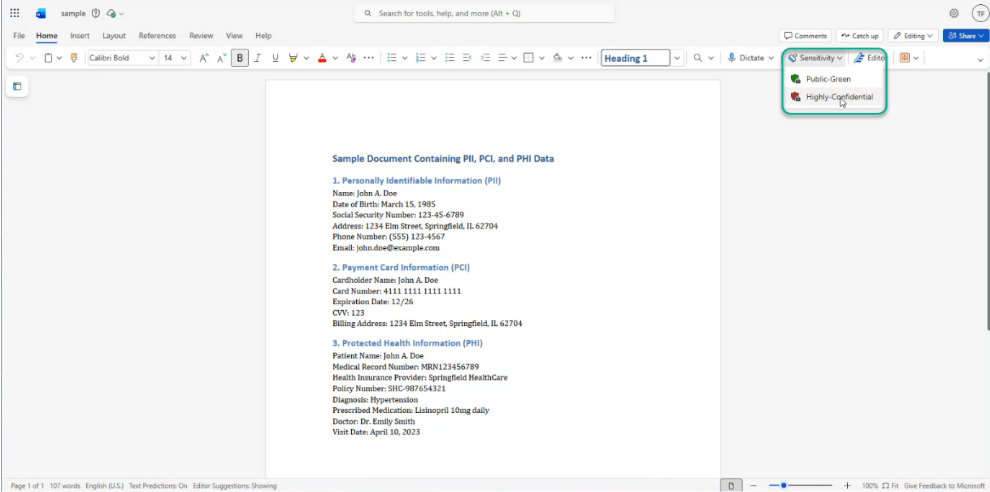Click the Format Painter icon

click(73, 58)
